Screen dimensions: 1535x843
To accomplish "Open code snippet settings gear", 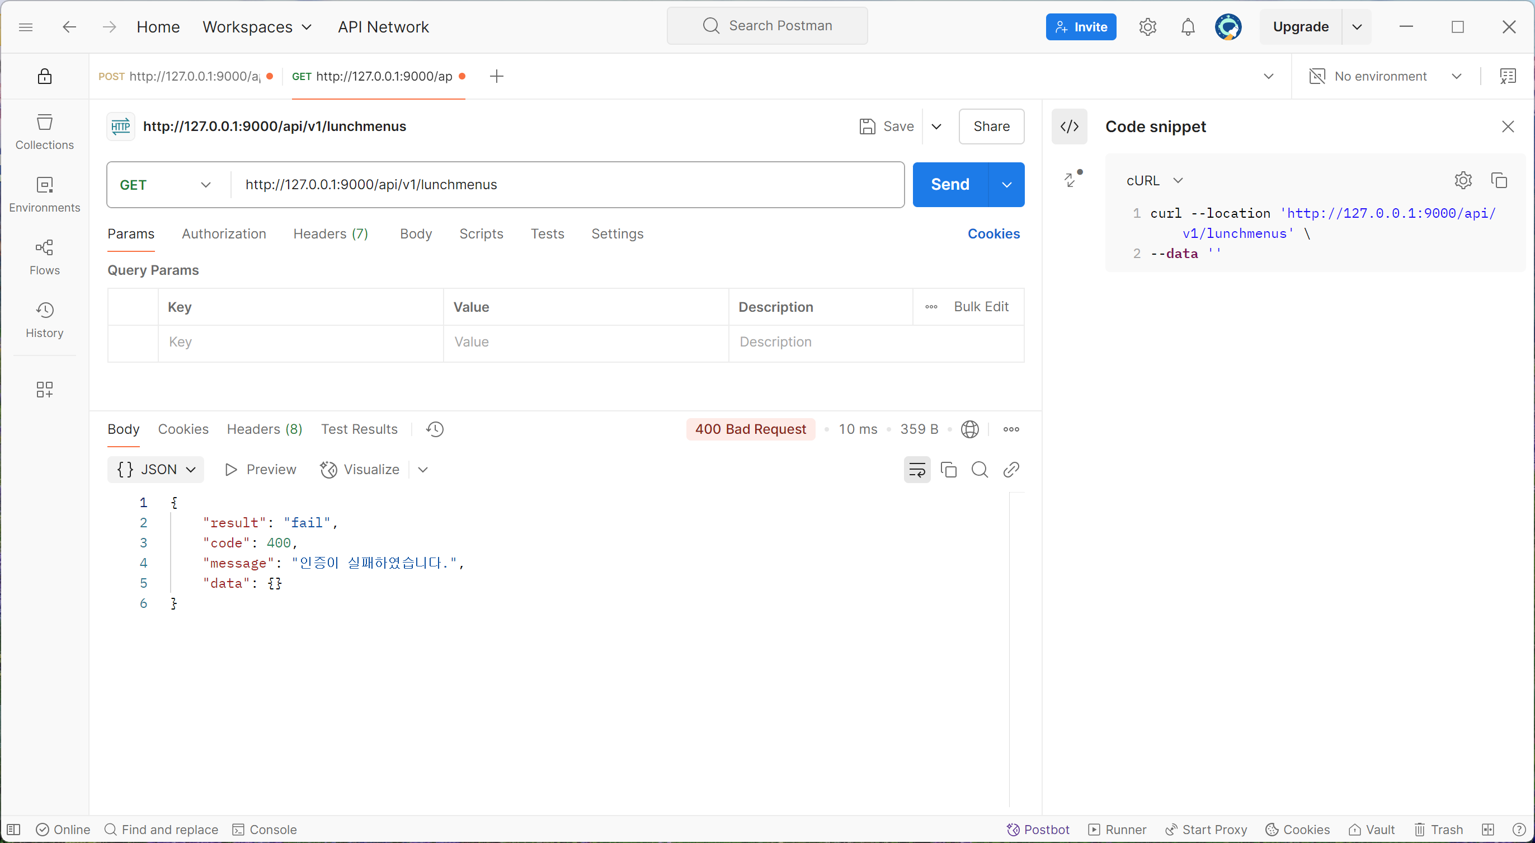I will click(1463, 181).
